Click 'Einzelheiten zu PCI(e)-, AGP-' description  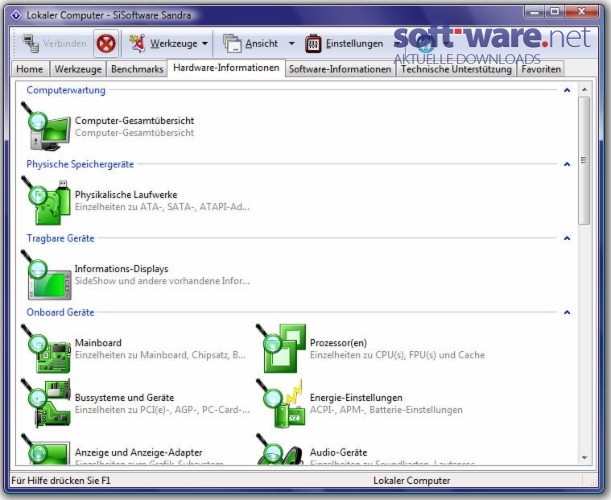[162, 410]
